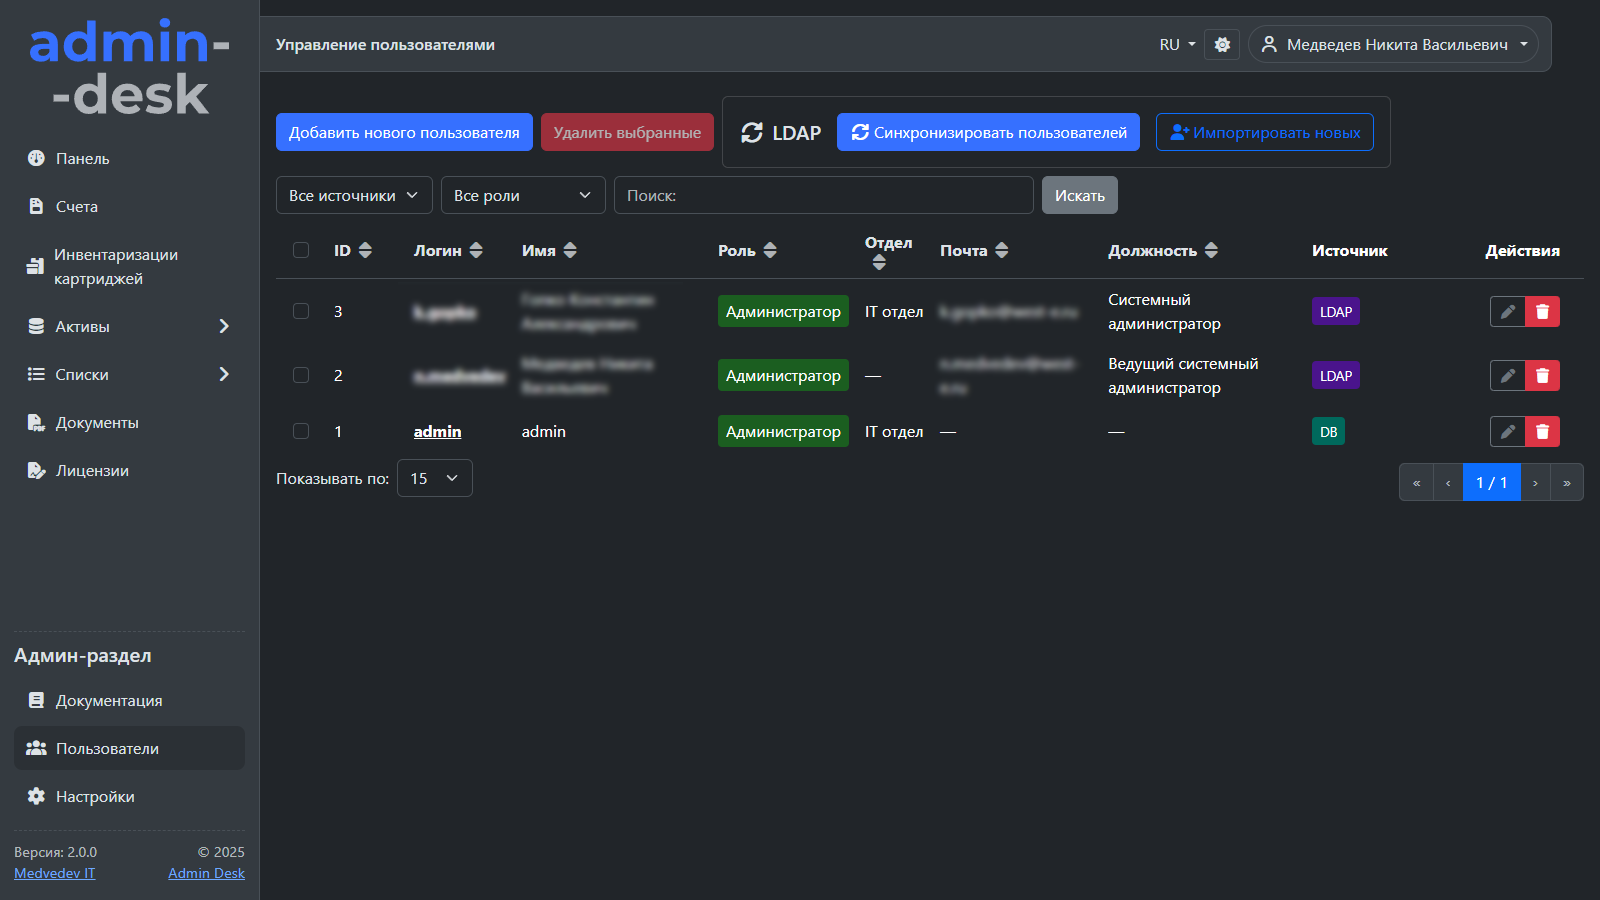Screen dimensions: 1600x900
Task: Click into the Поиск search field
Action: 823,196
